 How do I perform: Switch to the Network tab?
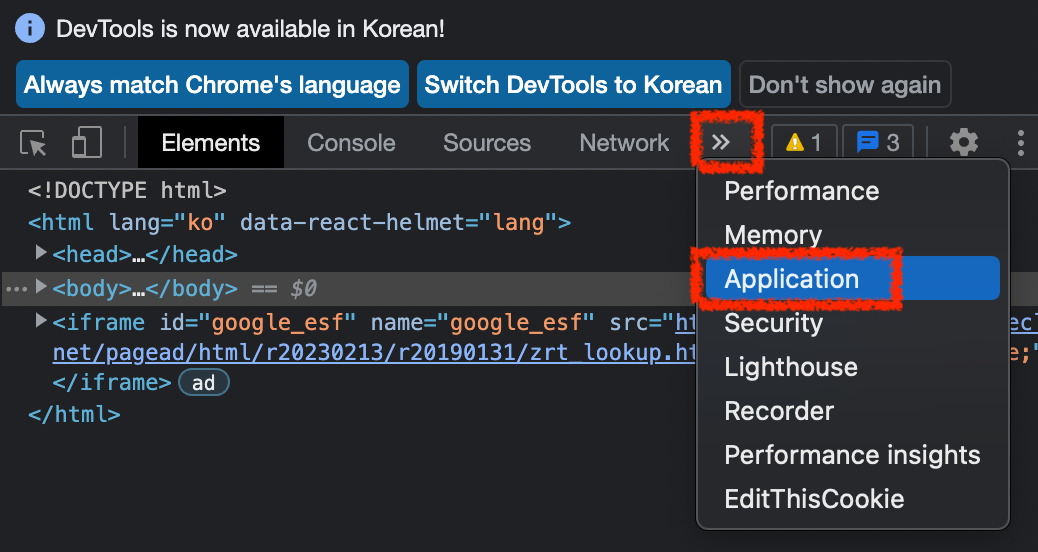pos(624,142)
